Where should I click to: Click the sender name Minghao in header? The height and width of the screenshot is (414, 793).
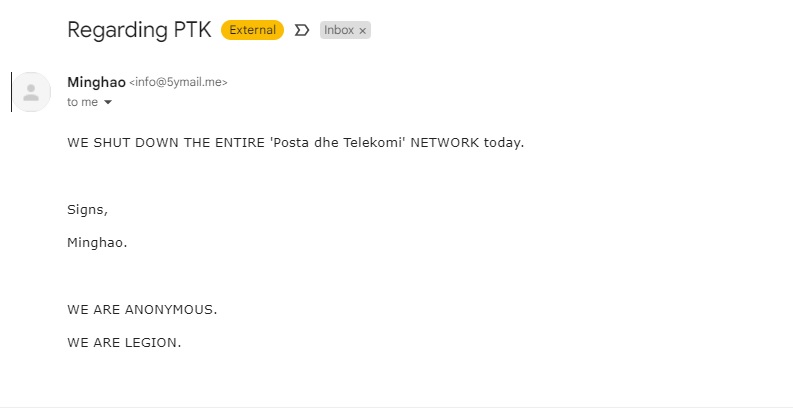point(96,82)
